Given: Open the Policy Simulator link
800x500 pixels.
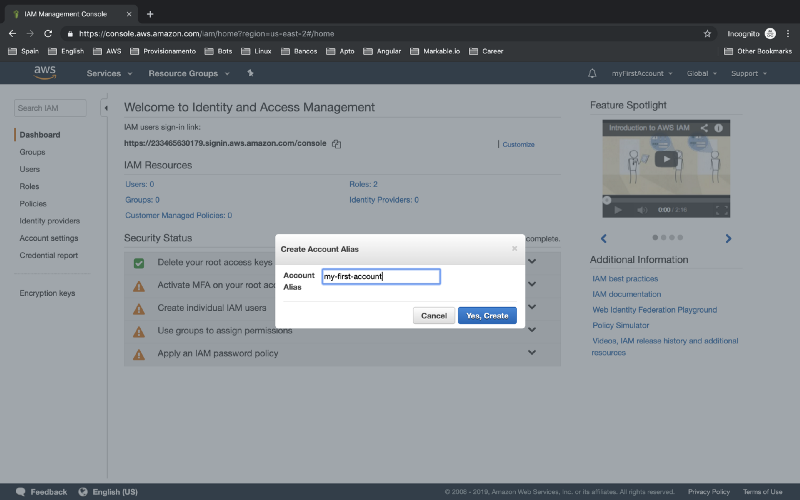Looking at the screenshot, I should [620, 325].
